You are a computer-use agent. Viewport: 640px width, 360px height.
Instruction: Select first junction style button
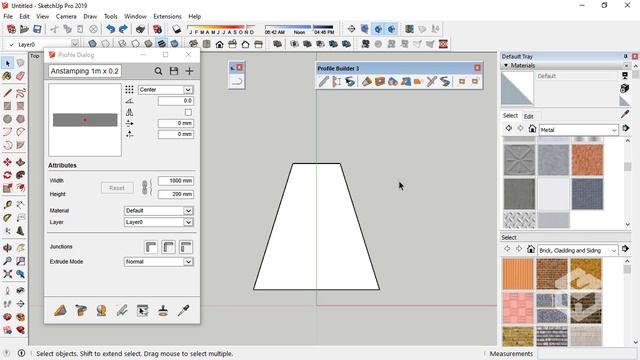[151, 247]
